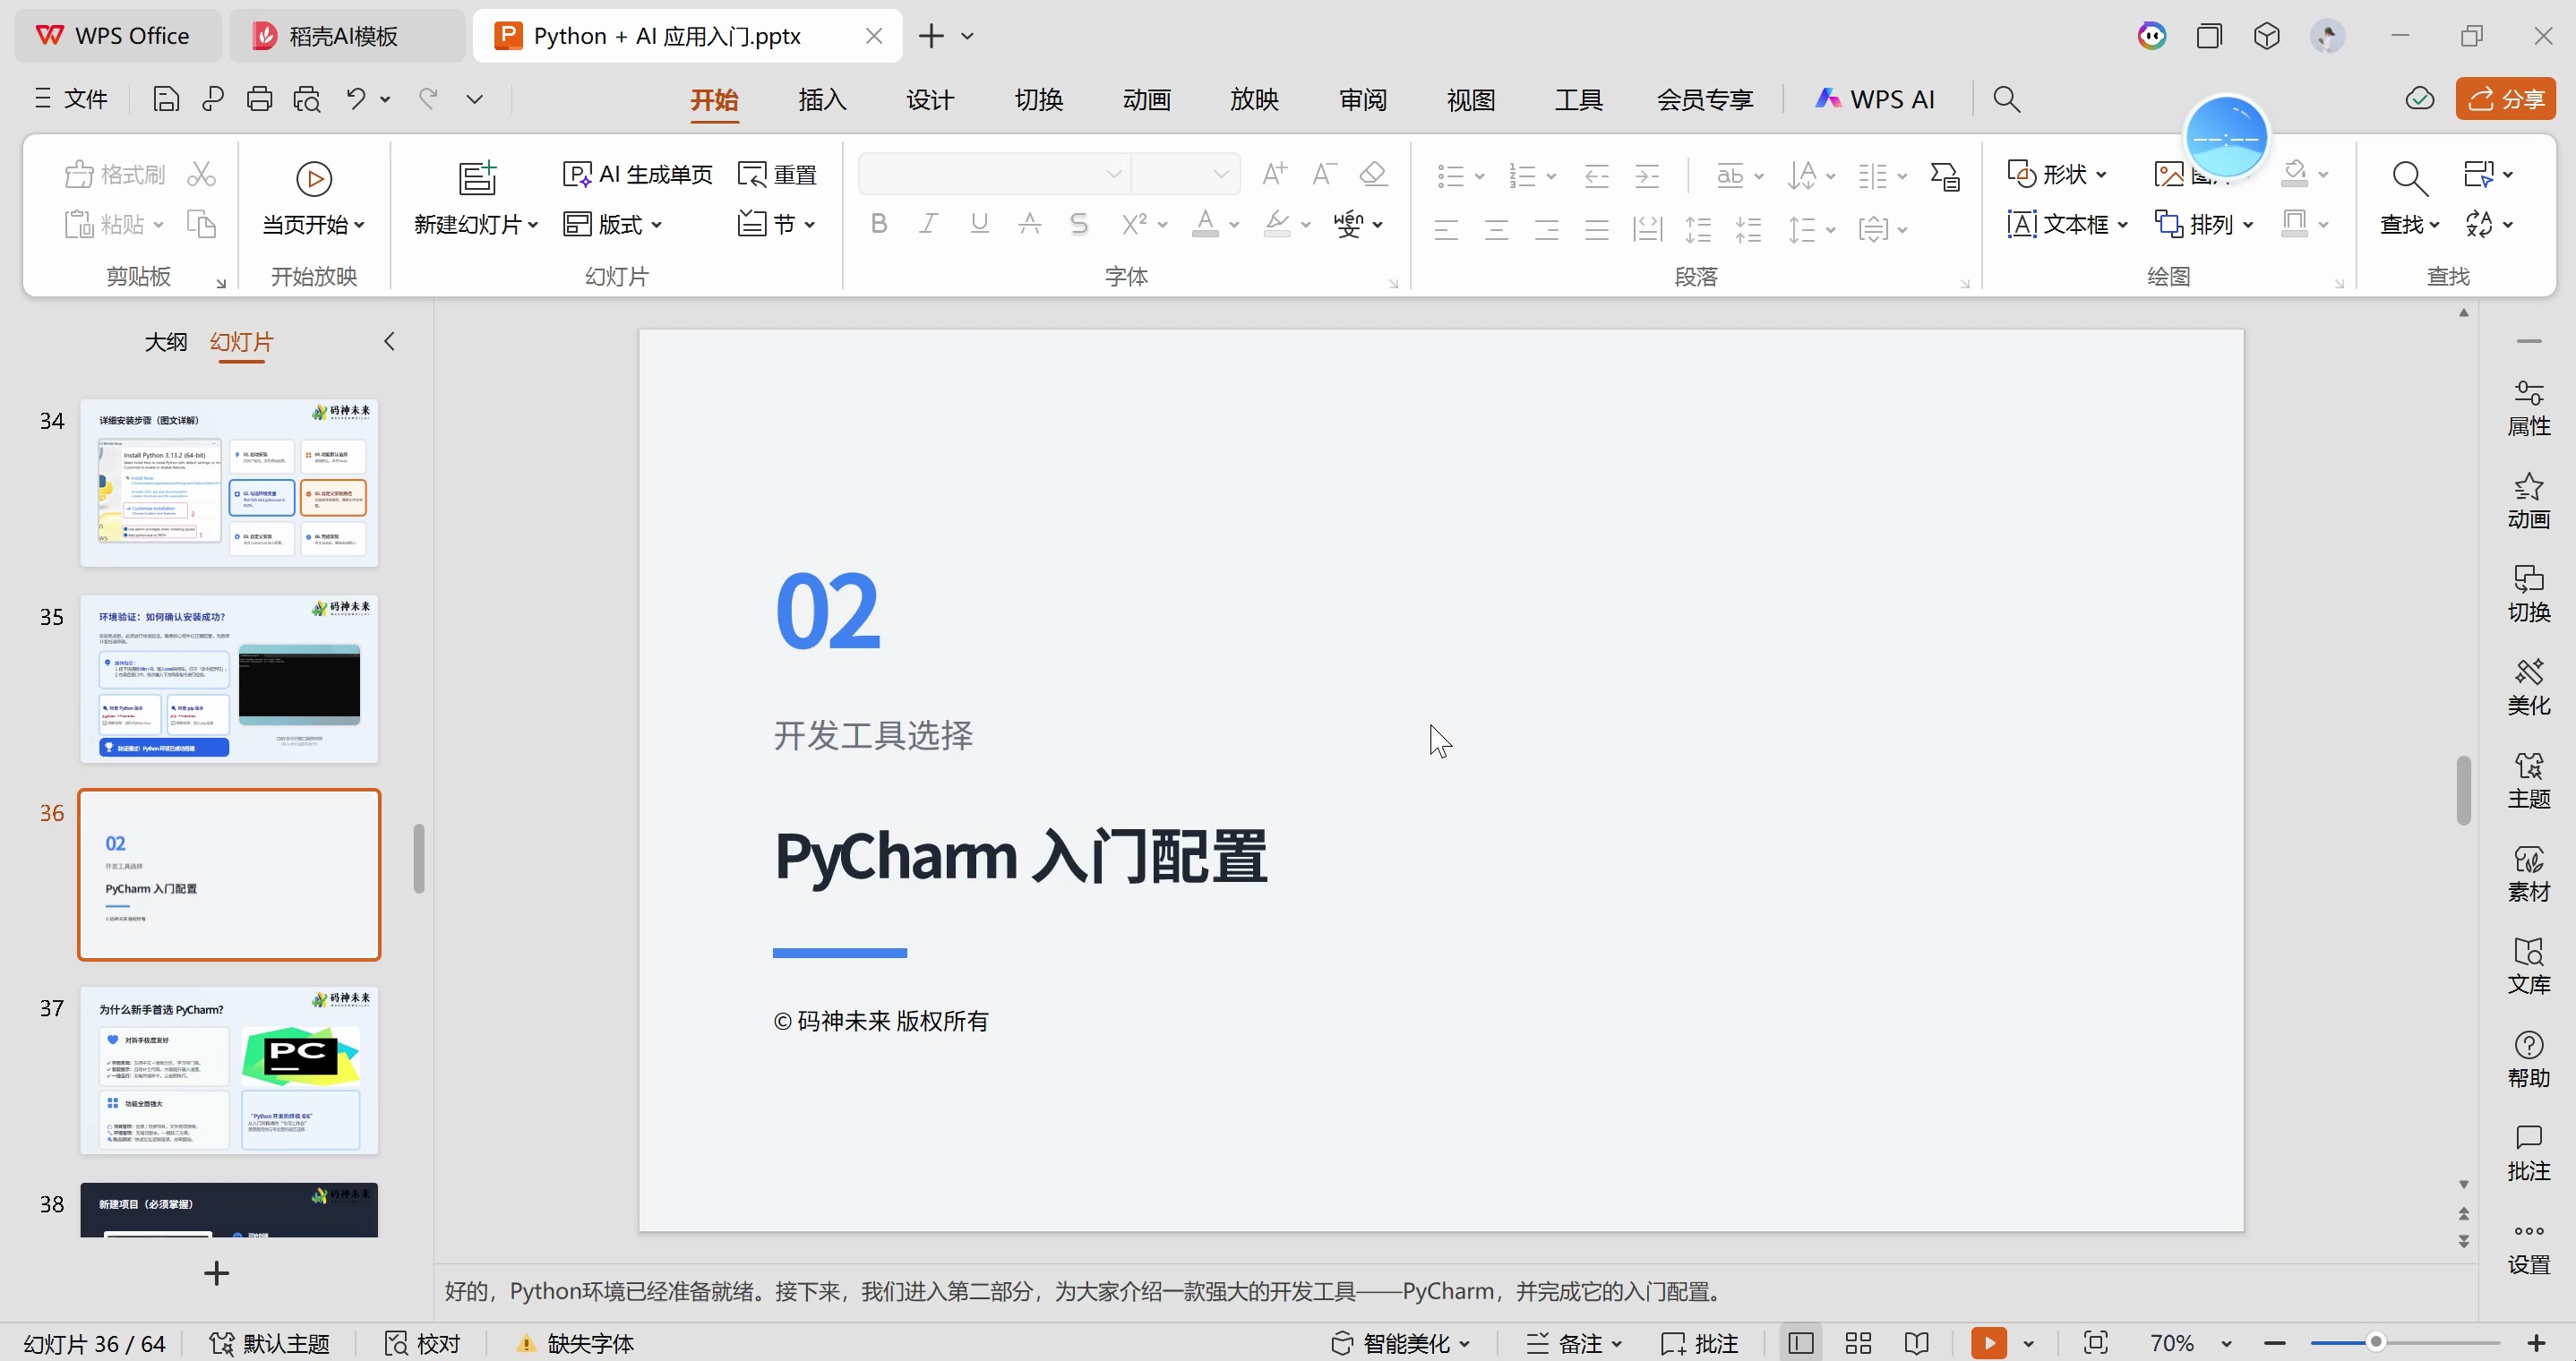2576x1361 pixels.
Task: Open the 文件 menu
Action: tap(72, 99)
